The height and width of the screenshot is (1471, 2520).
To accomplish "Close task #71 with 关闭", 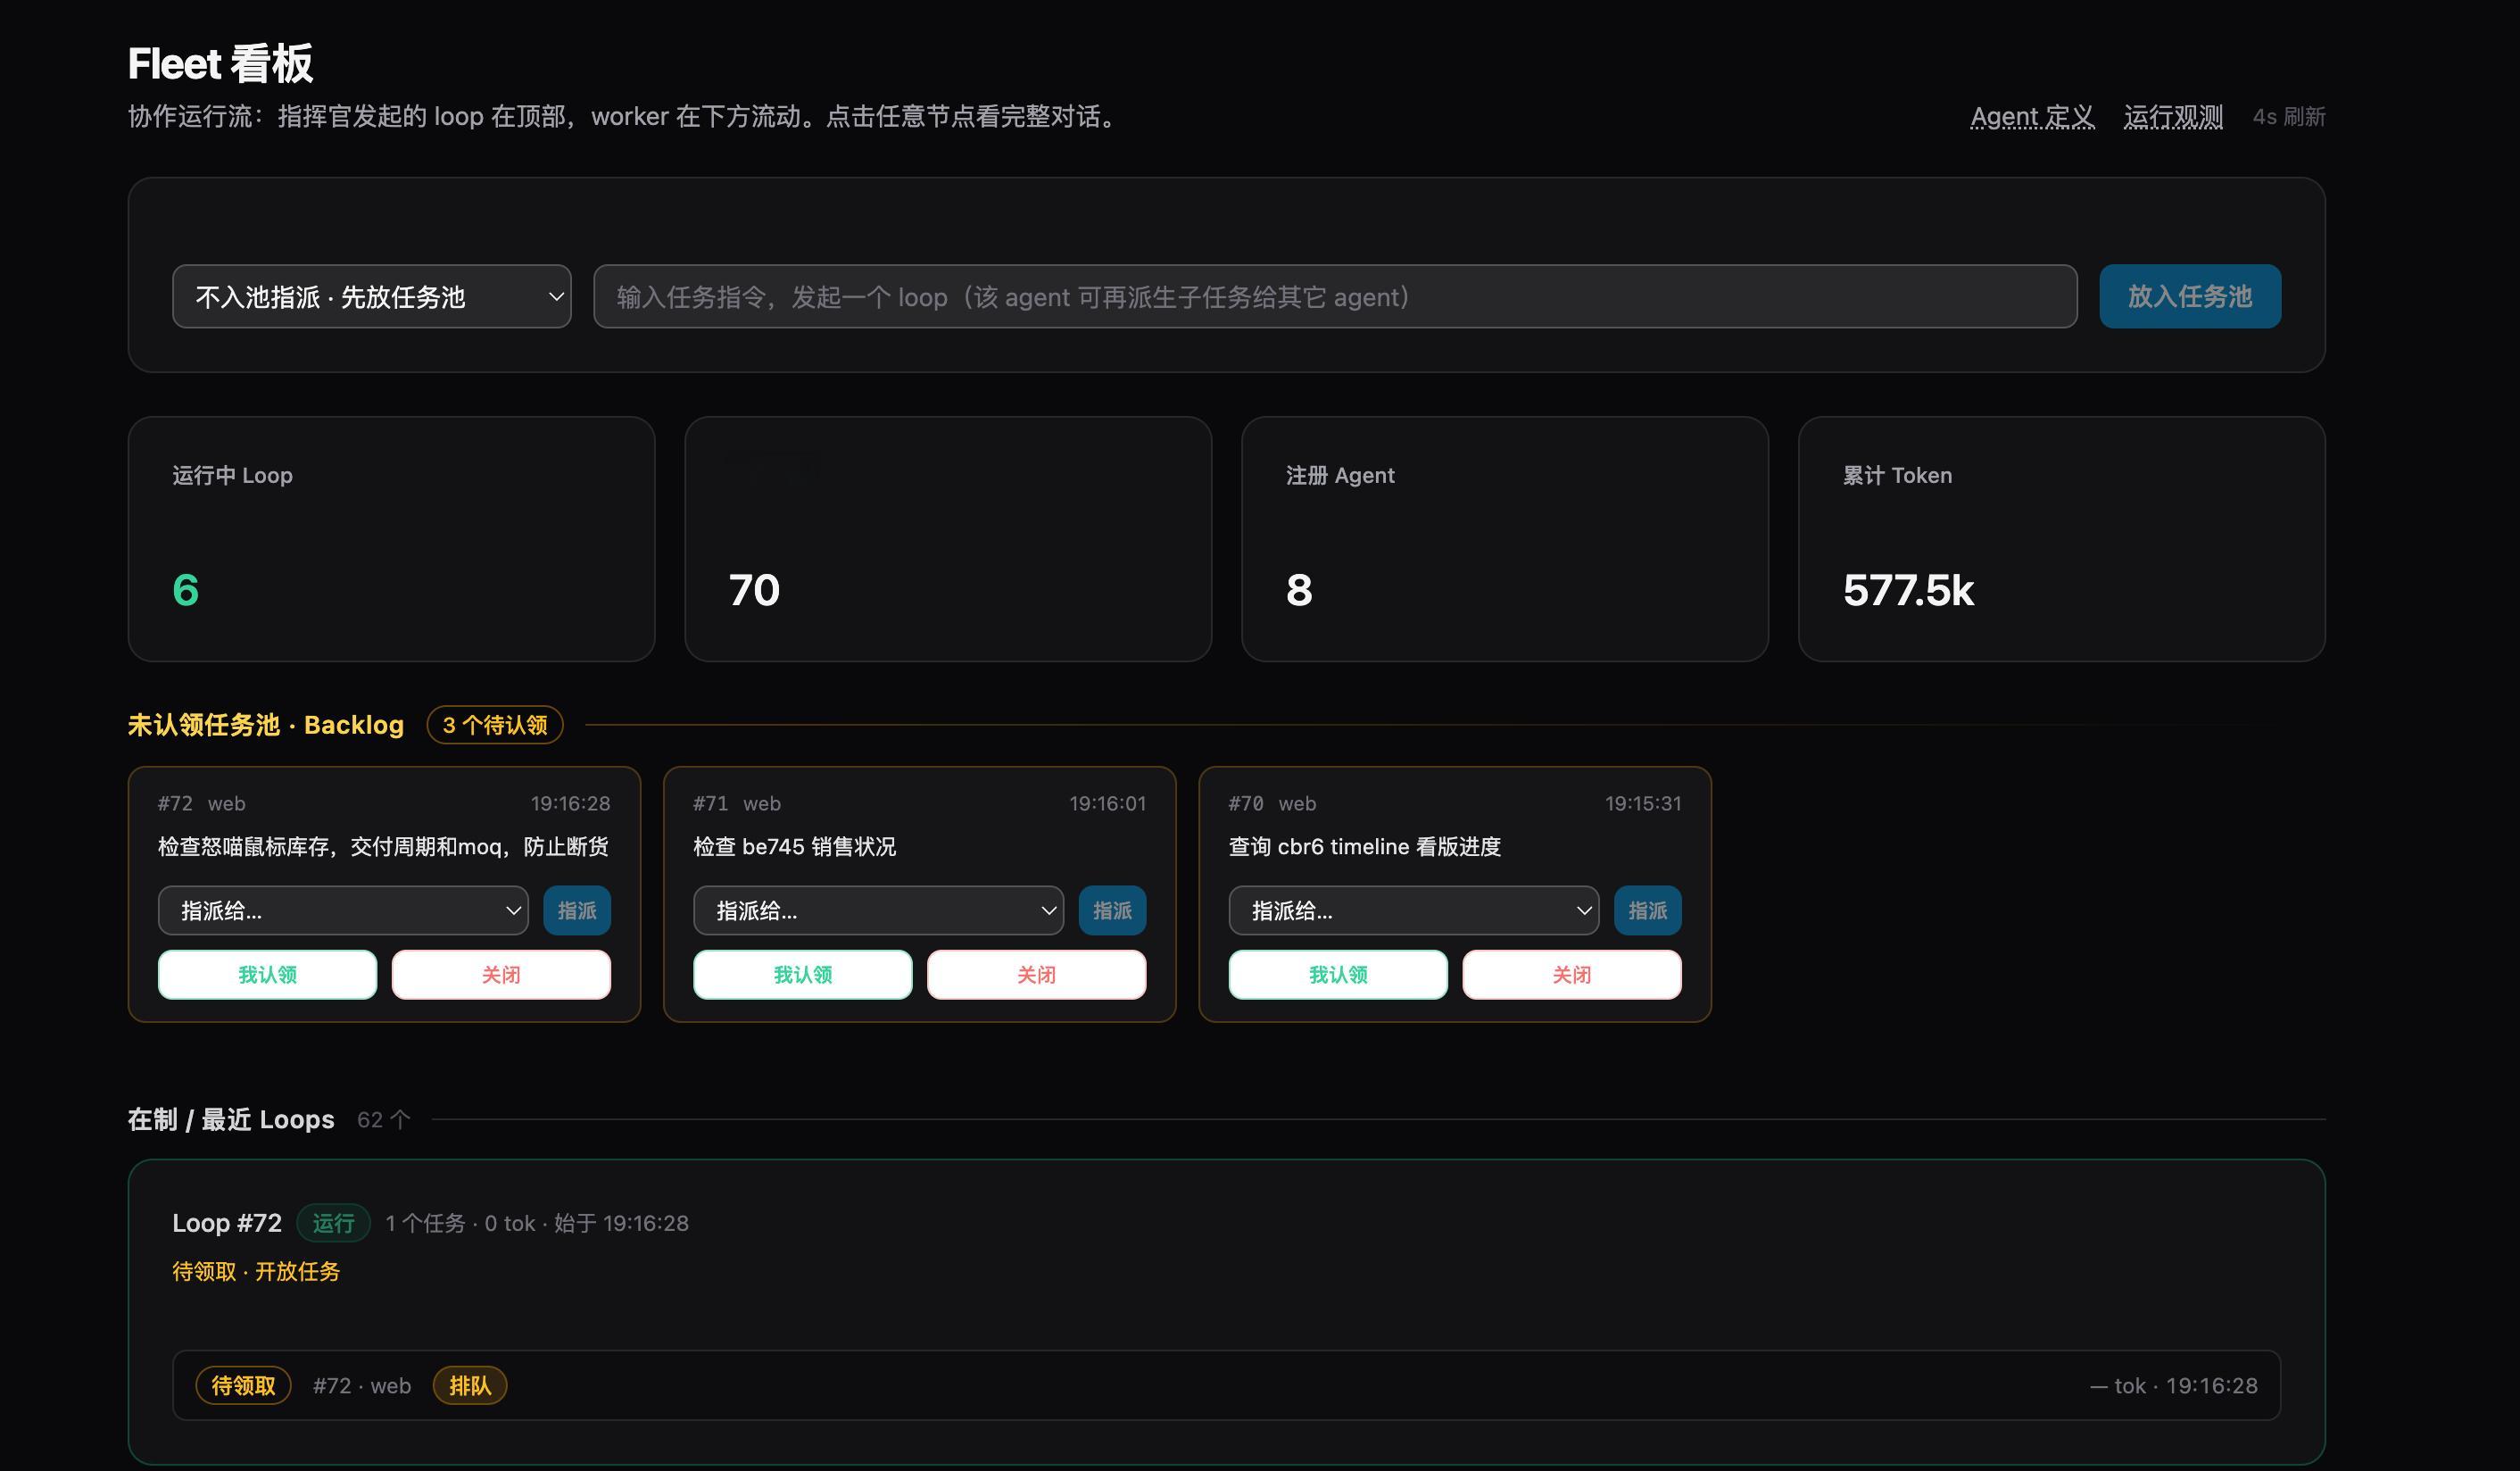I will [x=1036, y=974].
